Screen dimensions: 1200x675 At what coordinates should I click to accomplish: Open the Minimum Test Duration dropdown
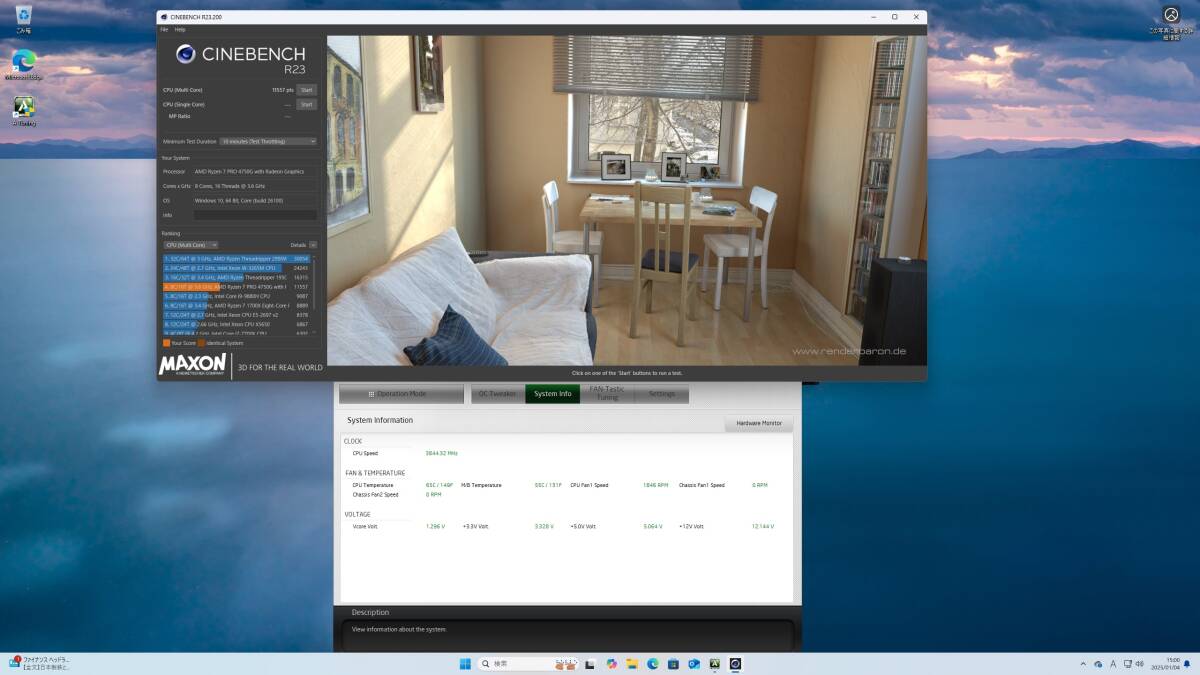pyautogui.click(x=268, y=142)
